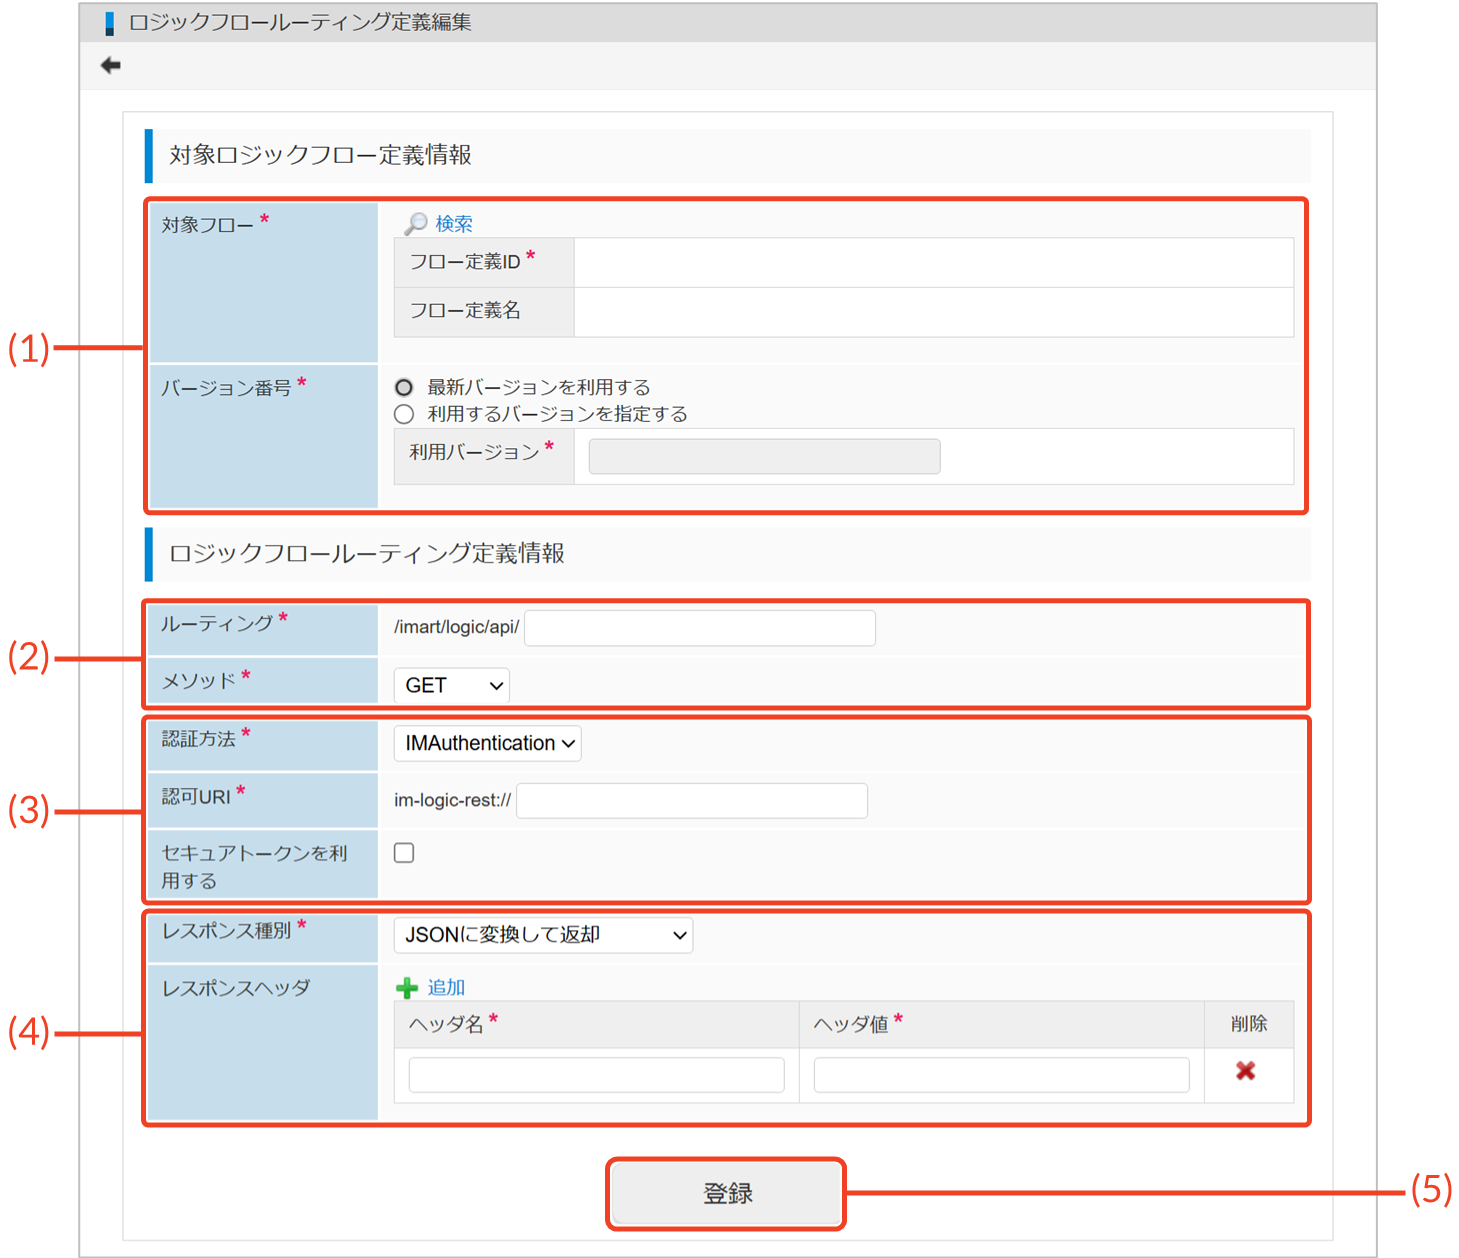The image size is (1459, 1258).
Task: Click the green plus add icon
Action: 407,988
